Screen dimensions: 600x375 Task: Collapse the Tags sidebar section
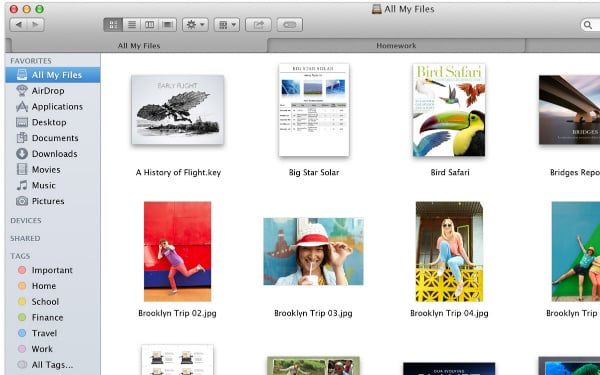click(x=20, y=256)
